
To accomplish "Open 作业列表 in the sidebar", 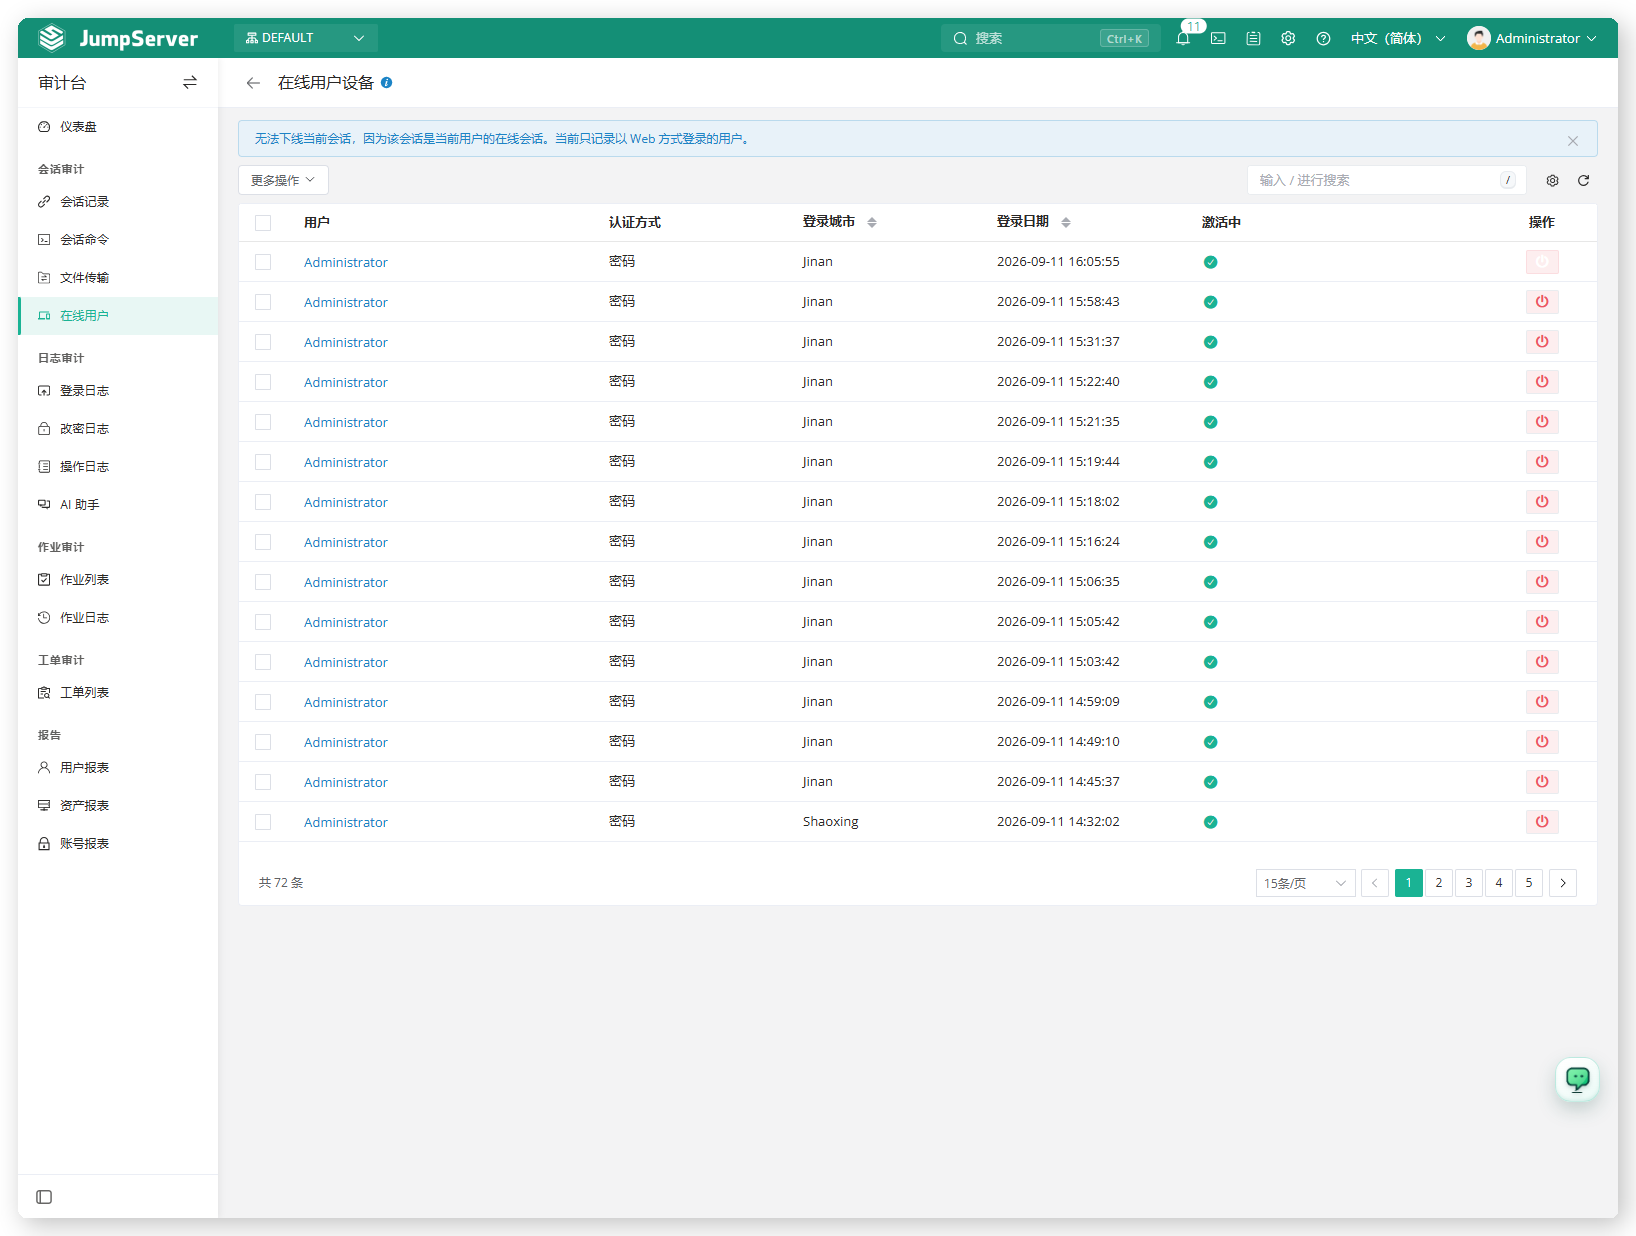I will point(84,580).
